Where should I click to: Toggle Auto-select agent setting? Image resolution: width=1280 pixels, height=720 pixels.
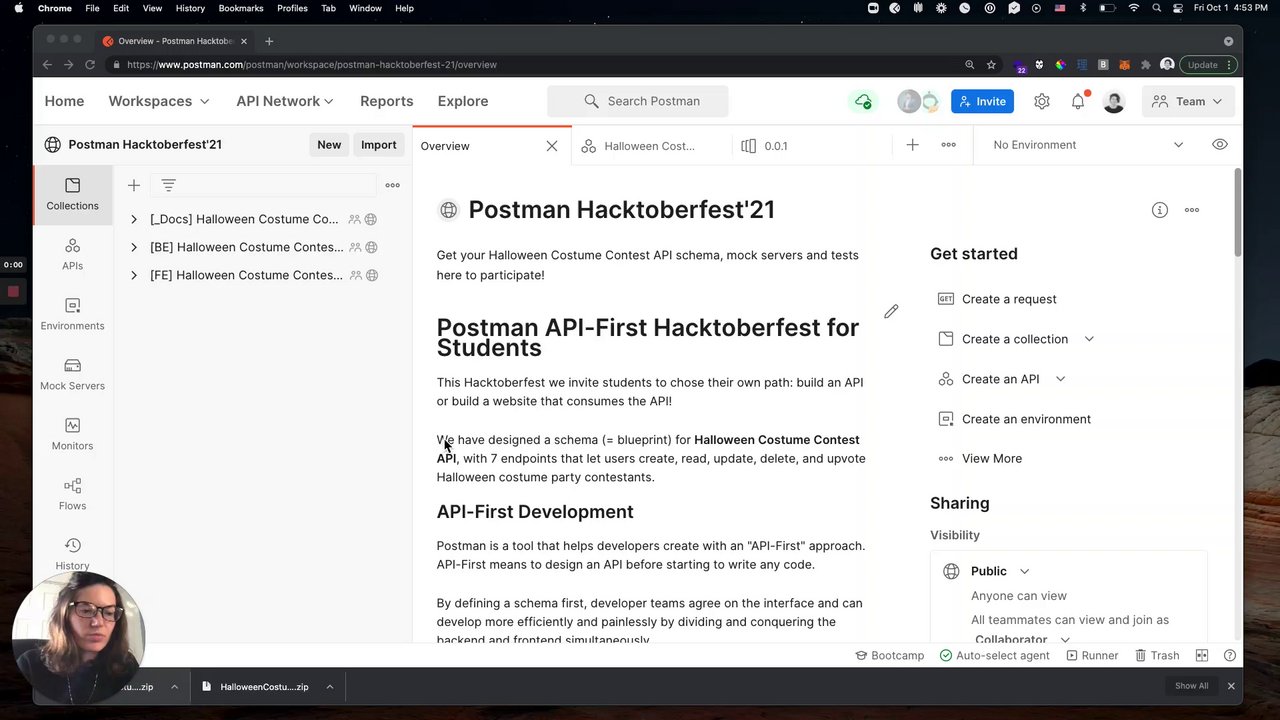(994, 656)
